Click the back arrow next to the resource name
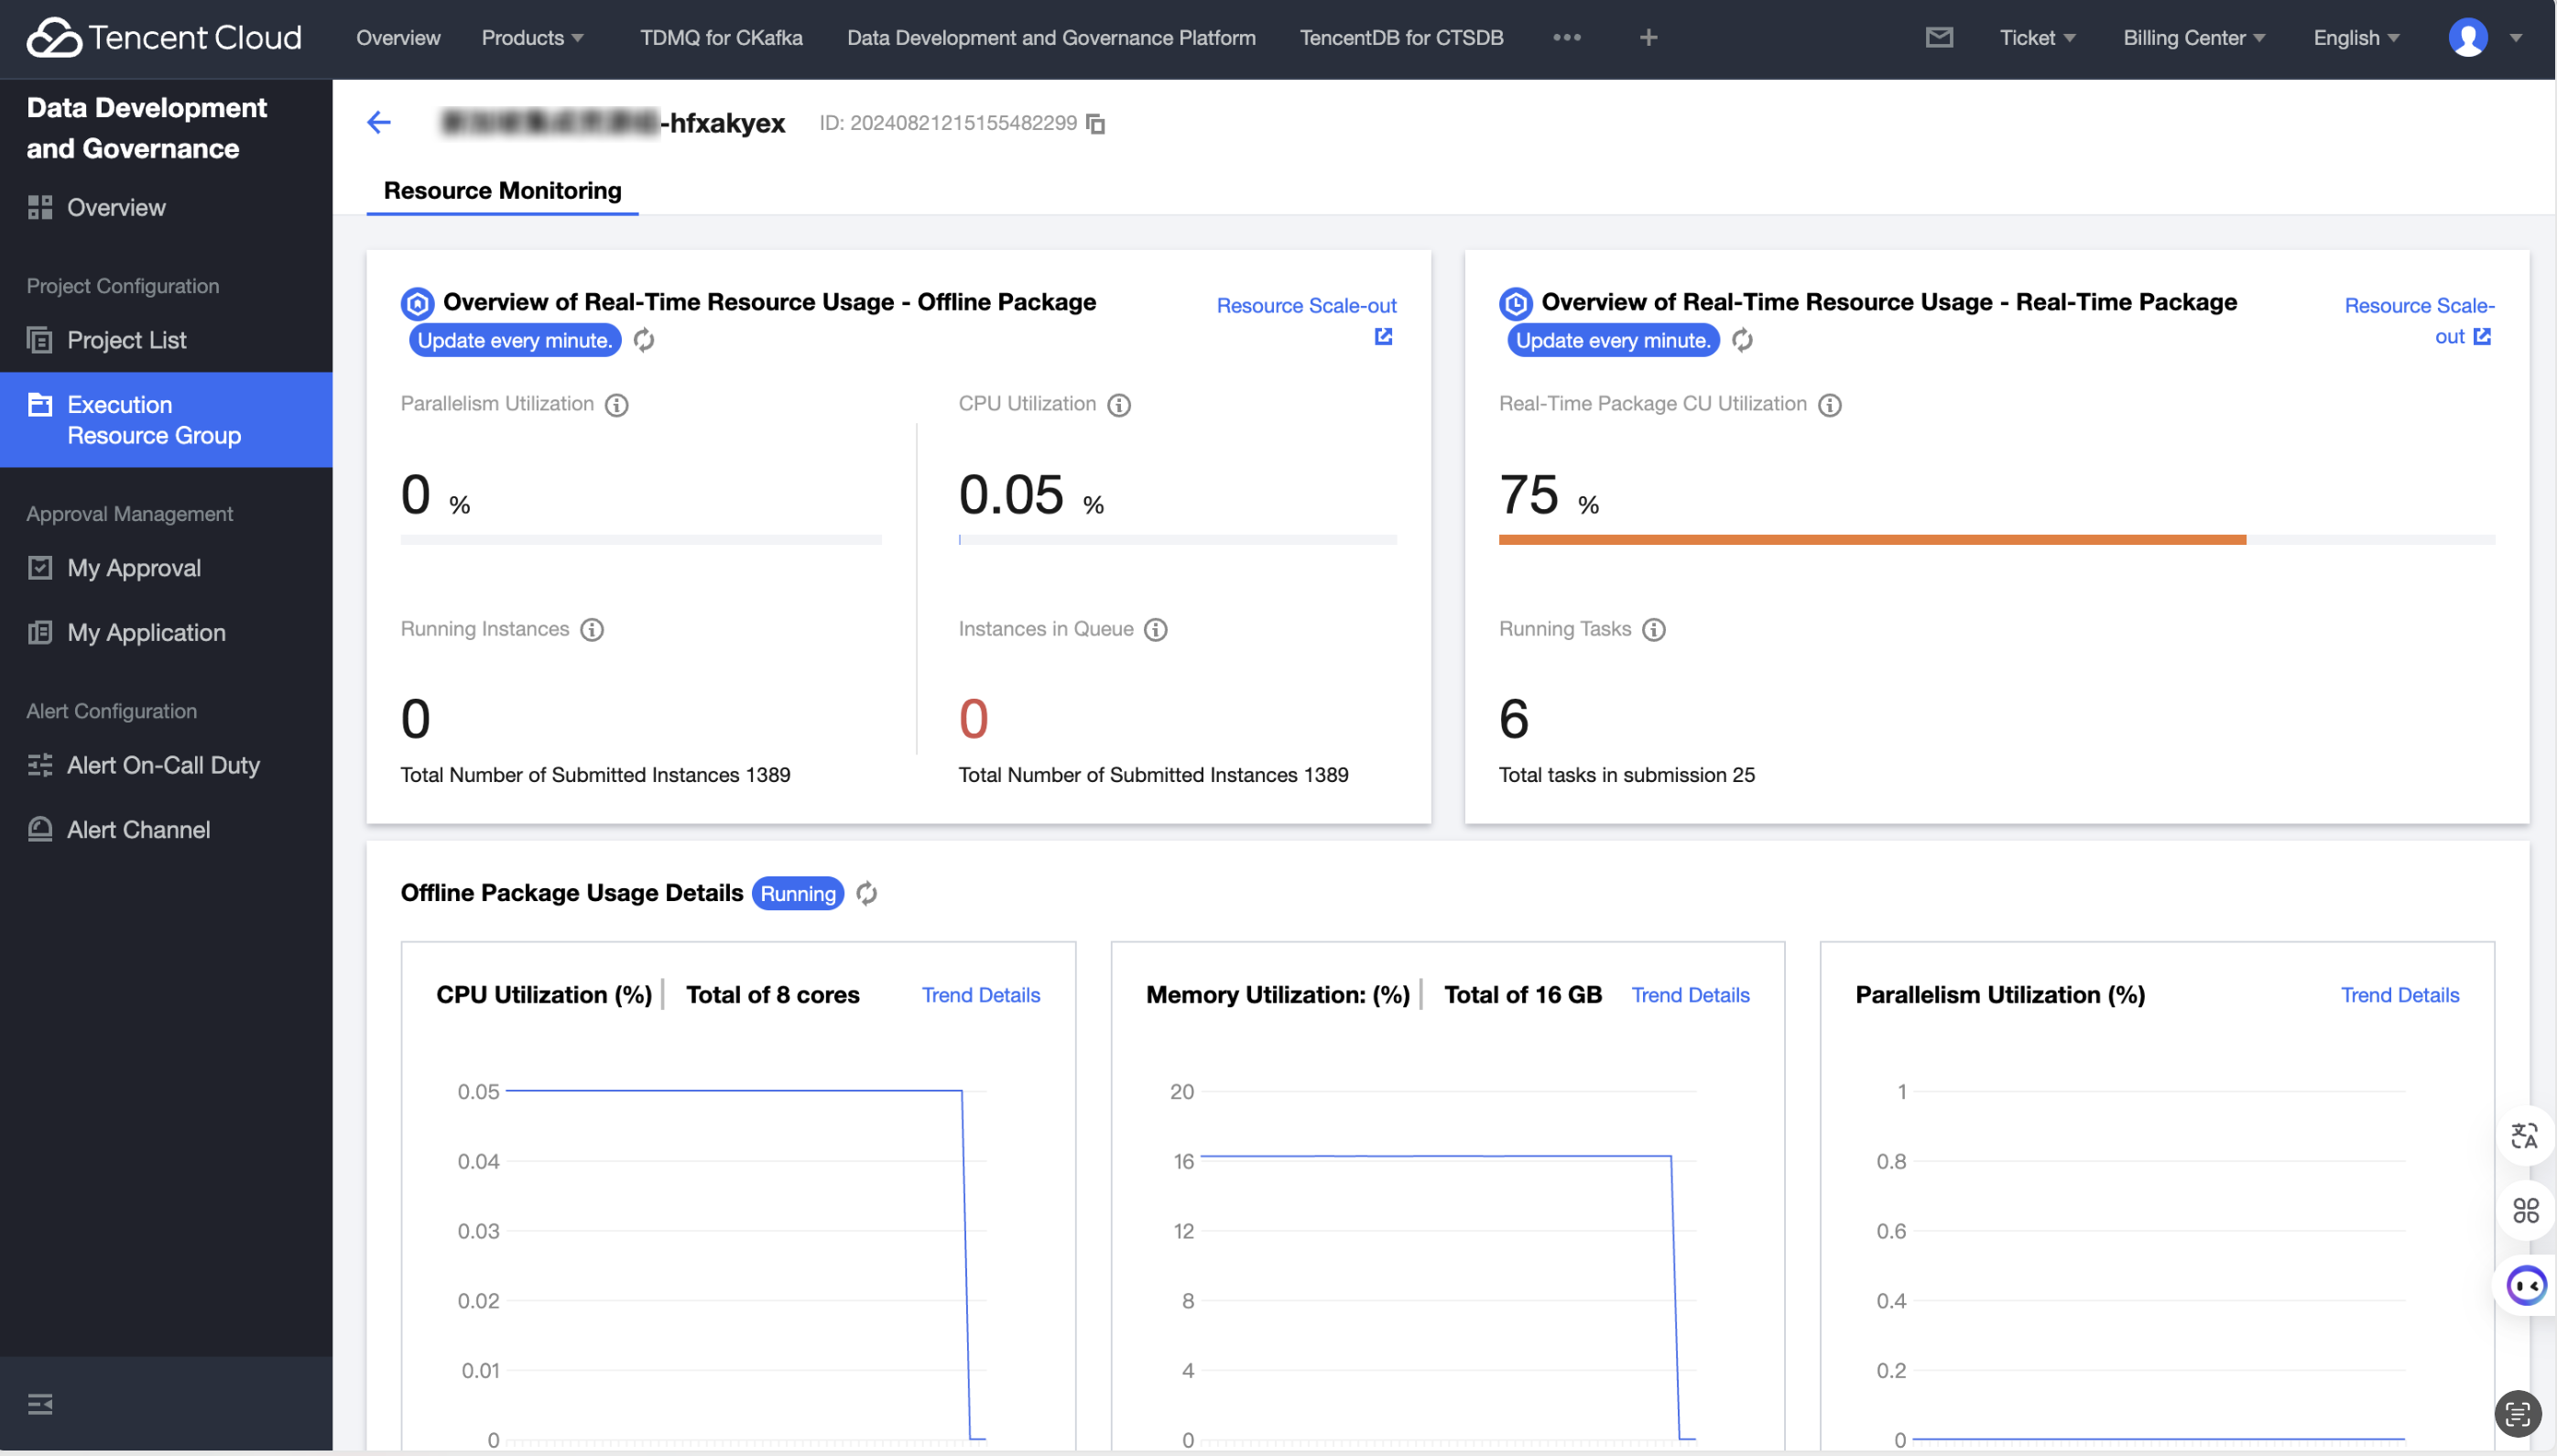Screen dimensions: 2557x1456 (x=378, y=122)
